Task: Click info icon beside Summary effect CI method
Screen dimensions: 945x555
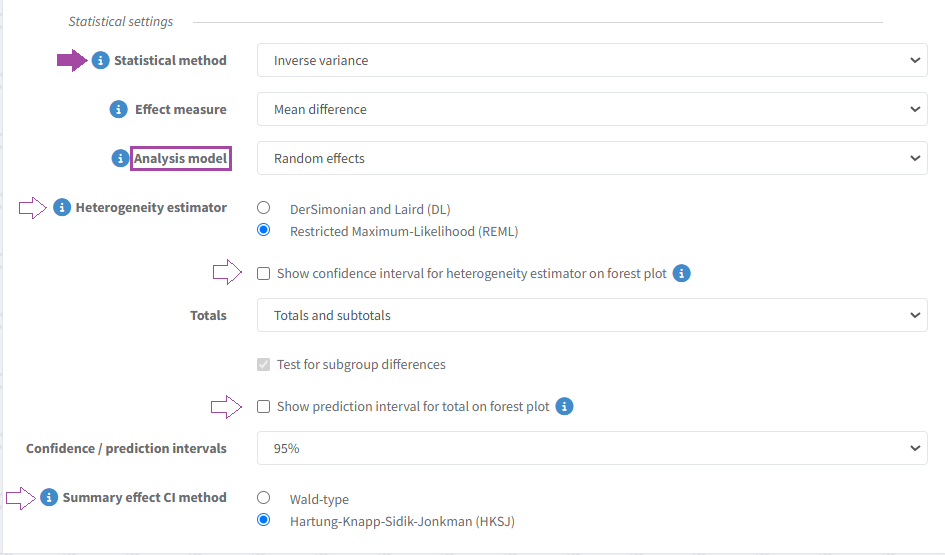Action: pos(49,498)
